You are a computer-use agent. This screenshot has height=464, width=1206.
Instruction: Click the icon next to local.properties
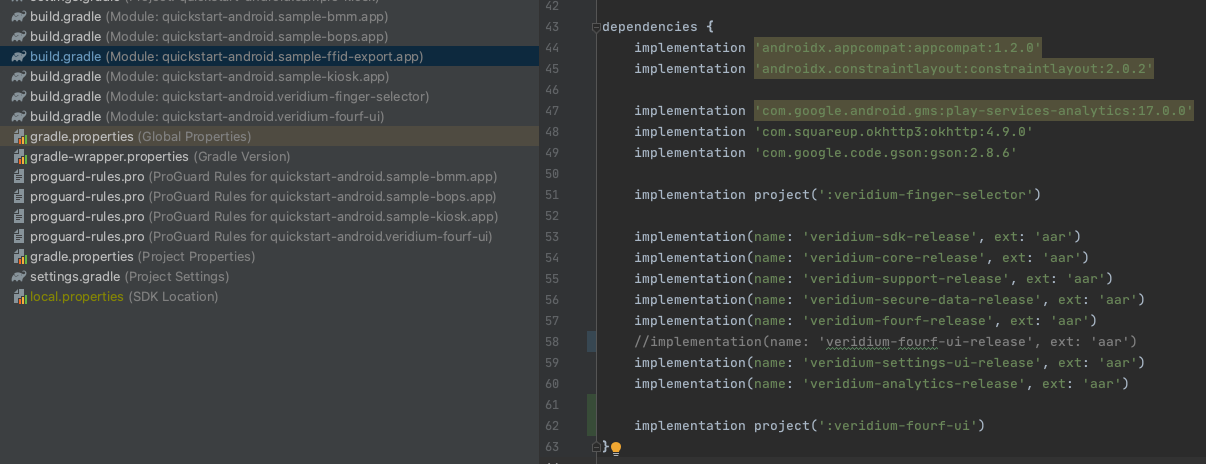point(19,297)
